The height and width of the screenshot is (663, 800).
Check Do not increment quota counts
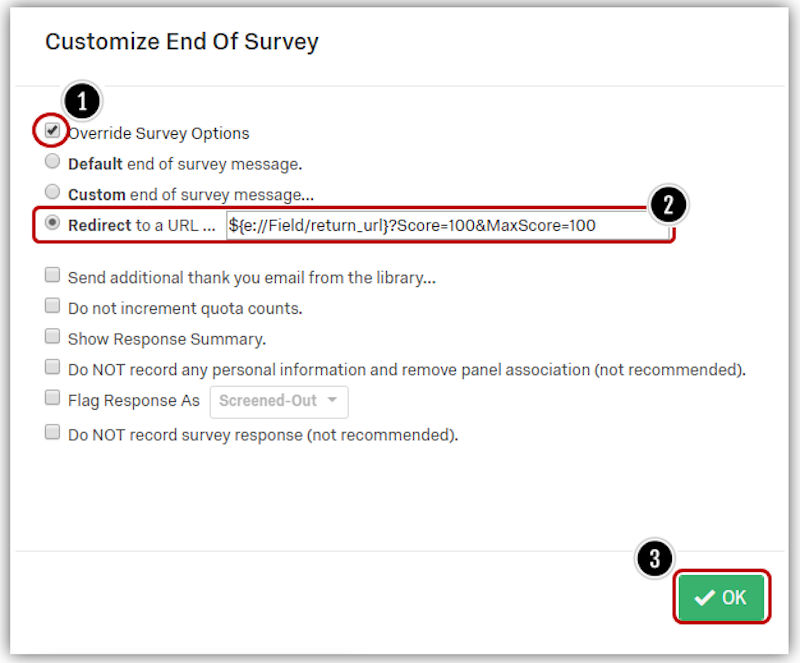pos(52,306)
